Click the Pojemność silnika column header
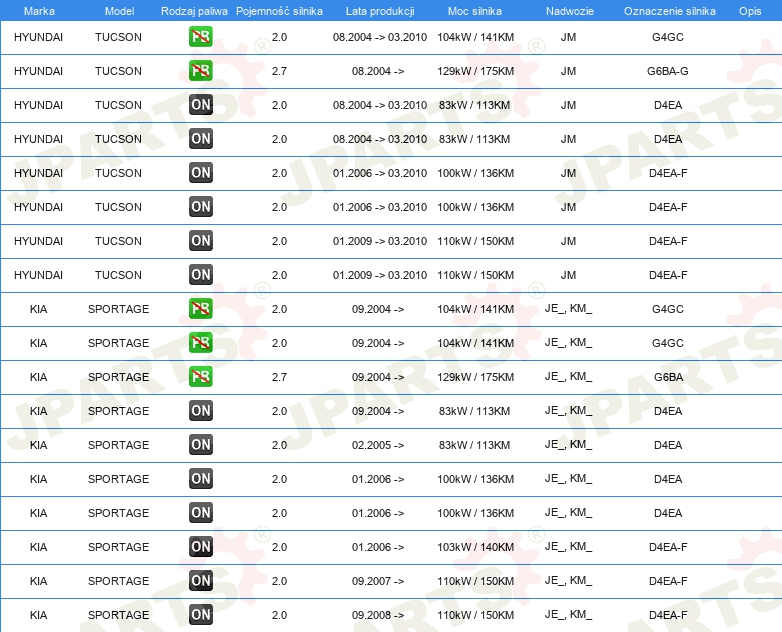This screenshot has height=632, width=782. (x=279, y=11)
